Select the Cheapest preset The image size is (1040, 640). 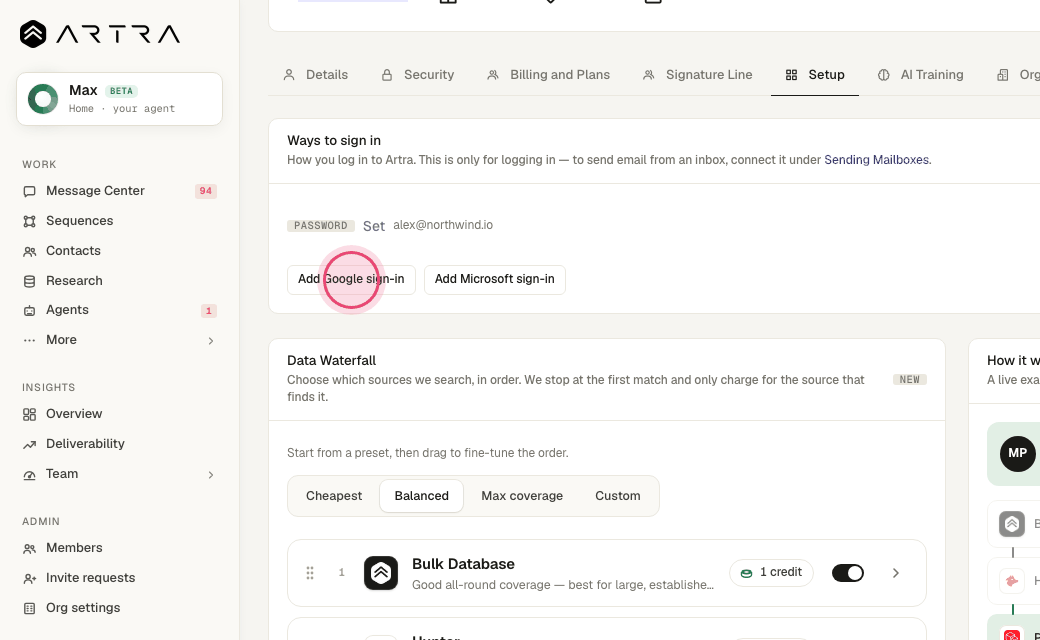pos(334,496)
